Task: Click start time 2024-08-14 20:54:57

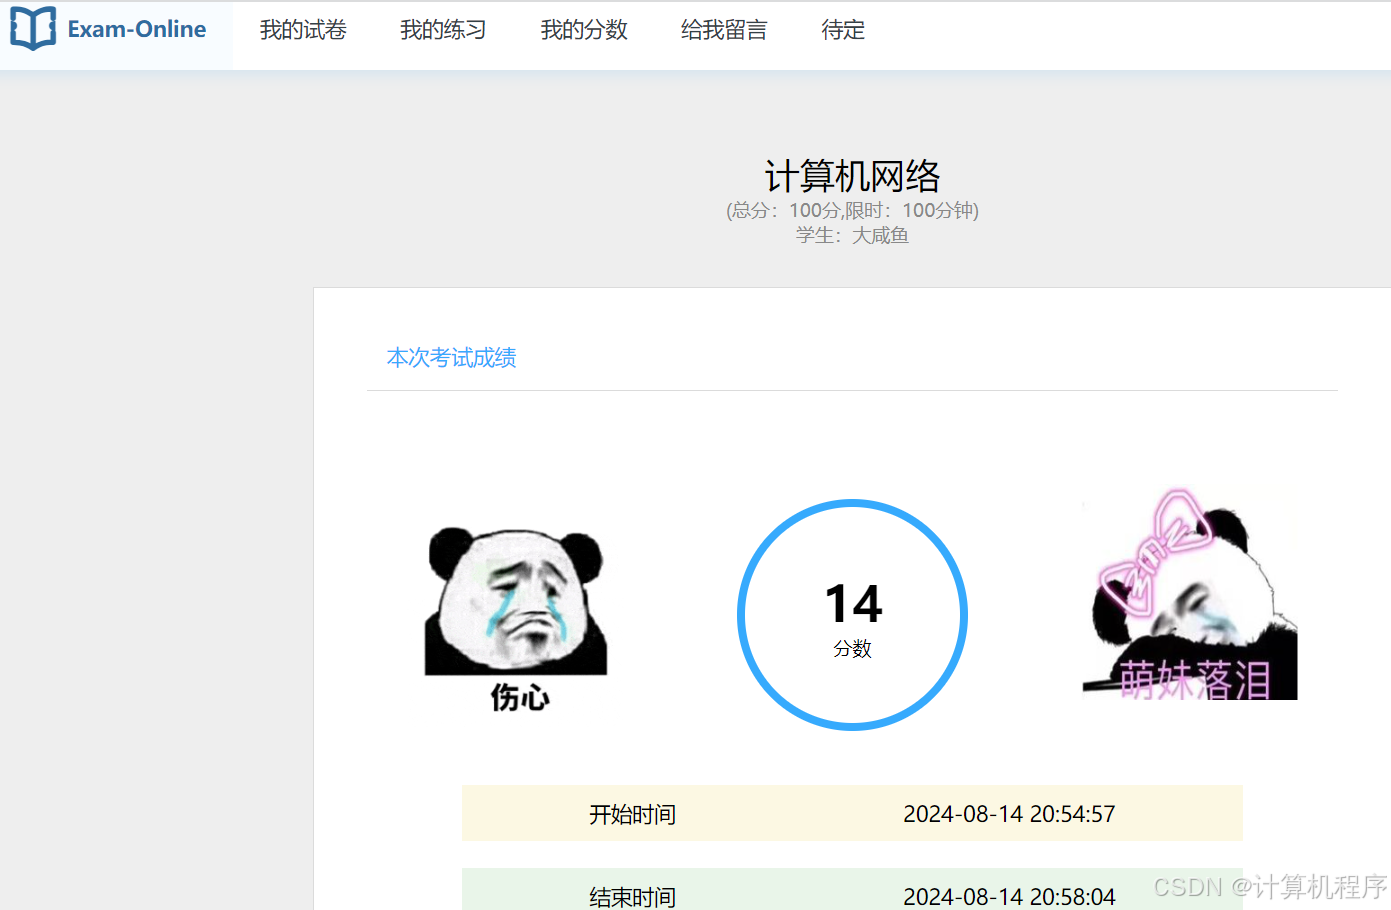Action: pyautogui.click(x=1009, y=814)
